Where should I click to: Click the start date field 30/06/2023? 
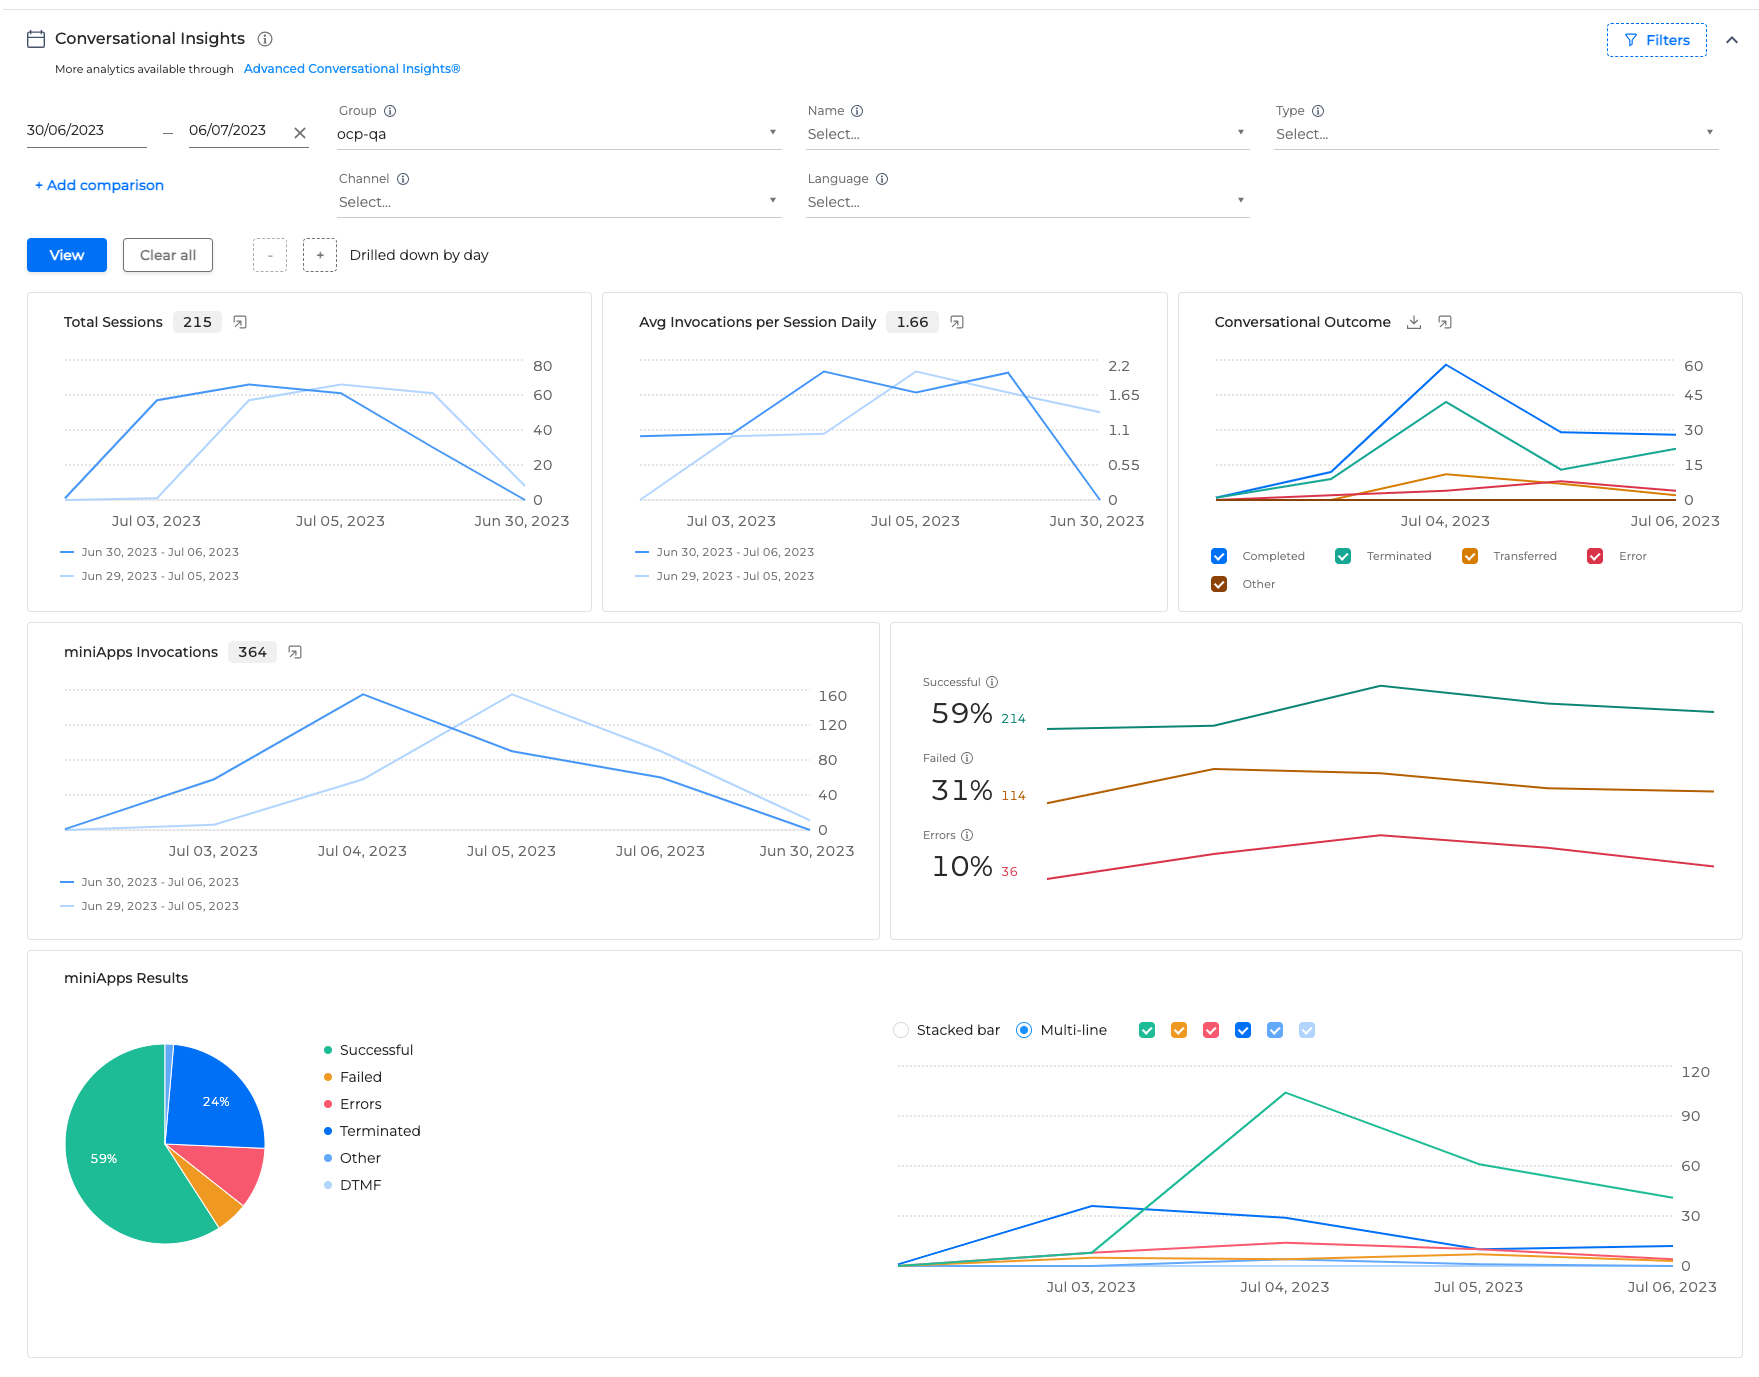coord(86,131)
